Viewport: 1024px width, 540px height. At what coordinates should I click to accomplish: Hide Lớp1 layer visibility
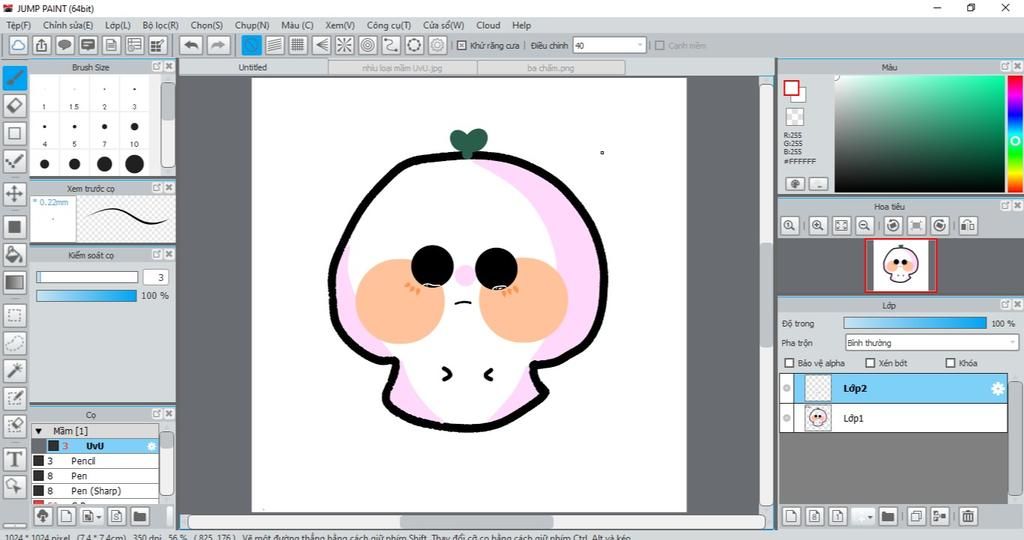point(786,418)
